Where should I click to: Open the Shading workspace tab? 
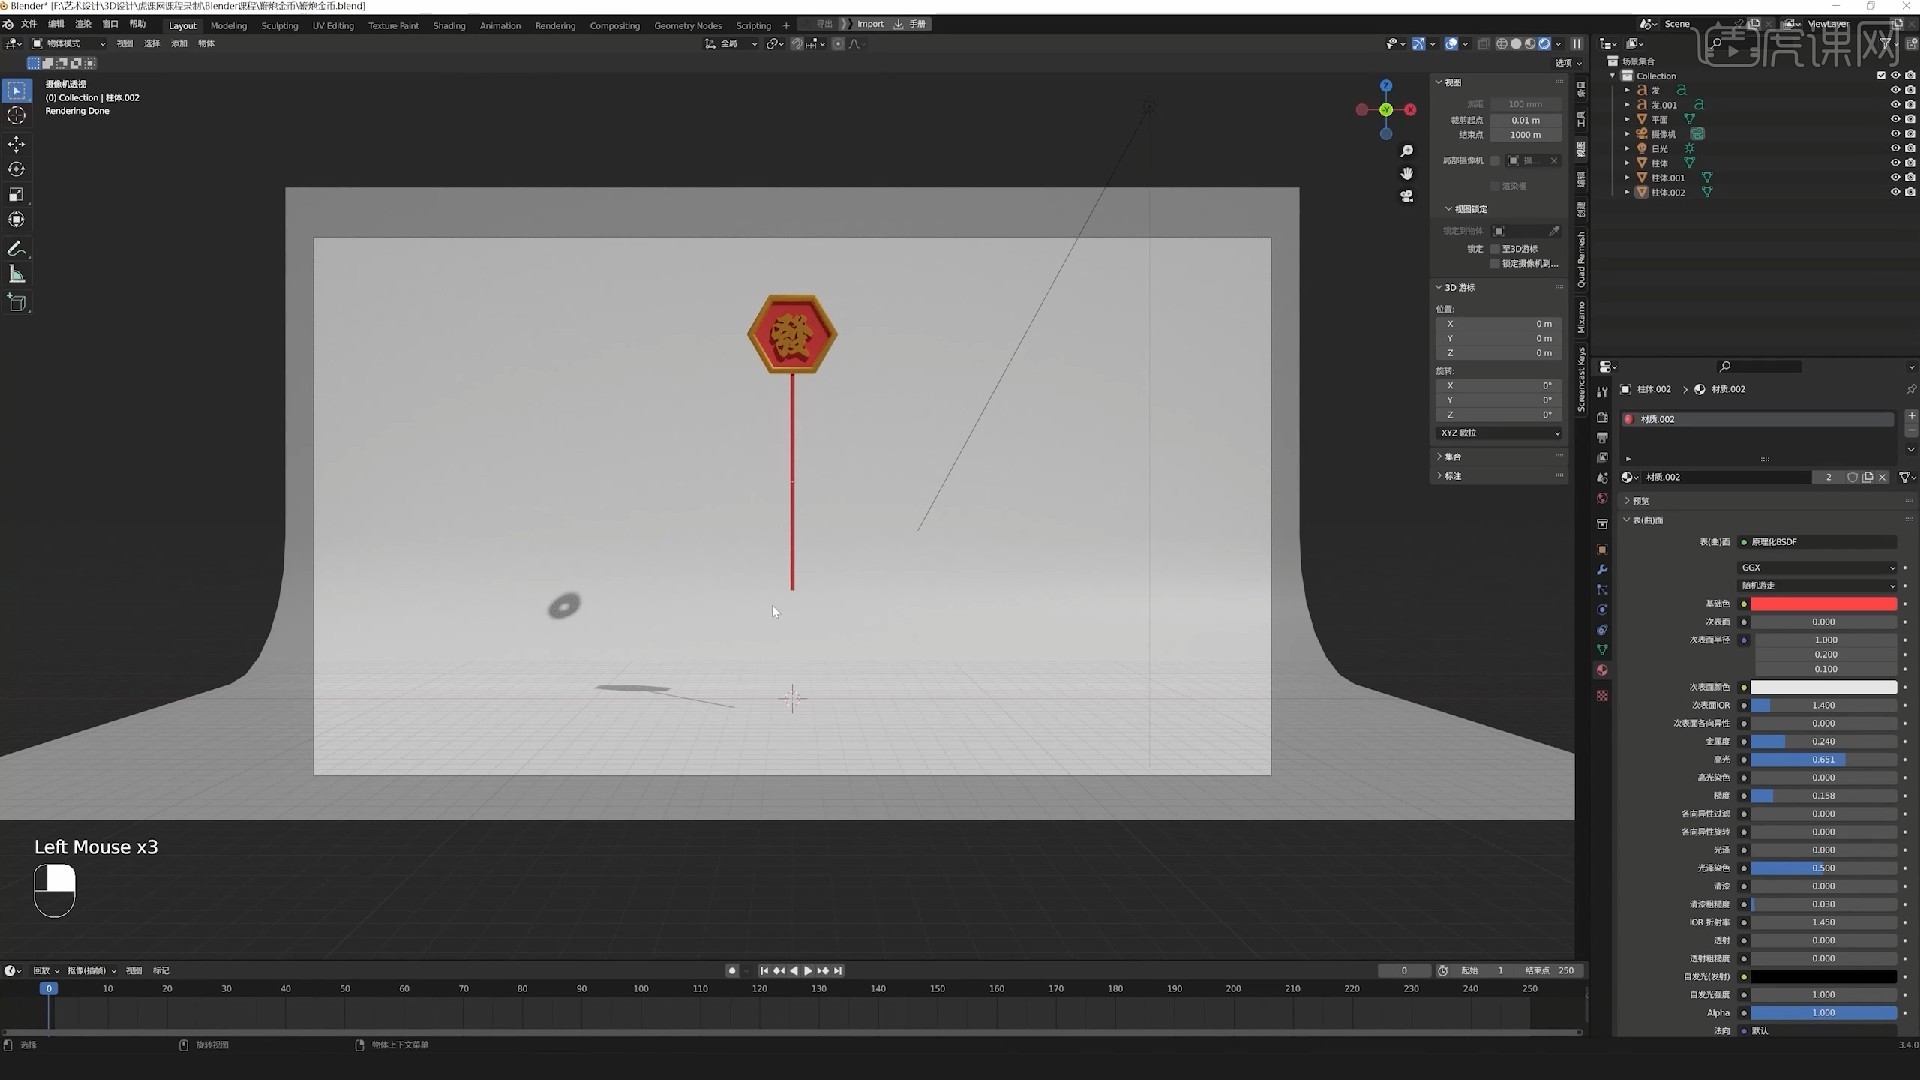449,25
